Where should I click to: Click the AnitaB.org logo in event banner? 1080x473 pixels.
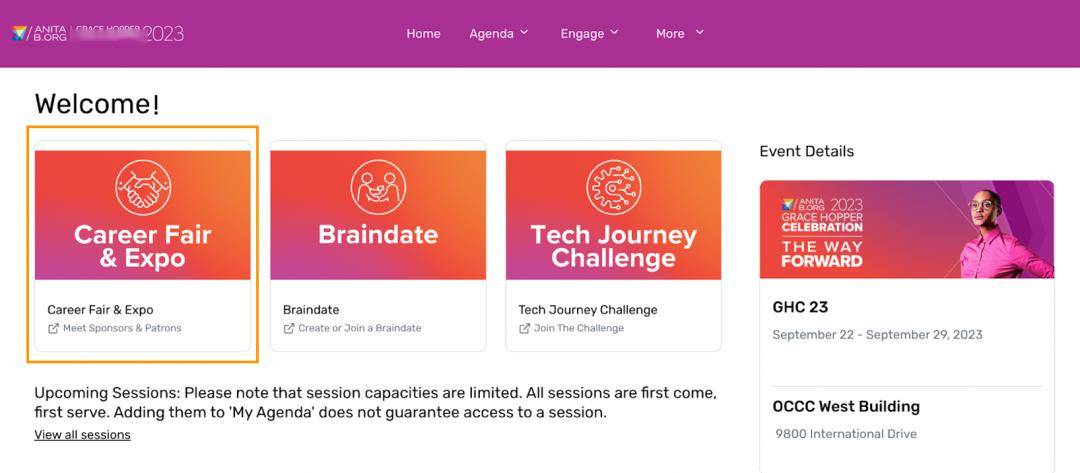point(804,205)
